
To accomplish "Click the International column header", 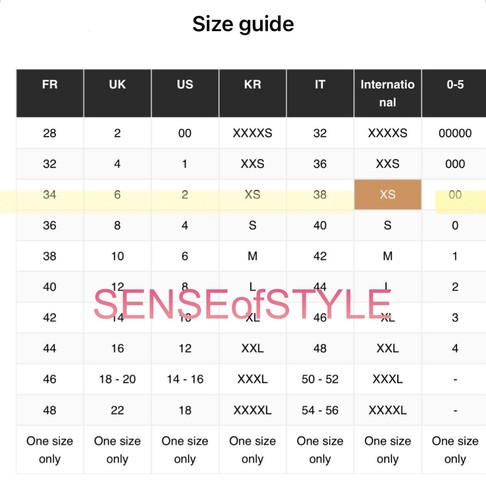I will pyautogui.click(x=388, y=93).
